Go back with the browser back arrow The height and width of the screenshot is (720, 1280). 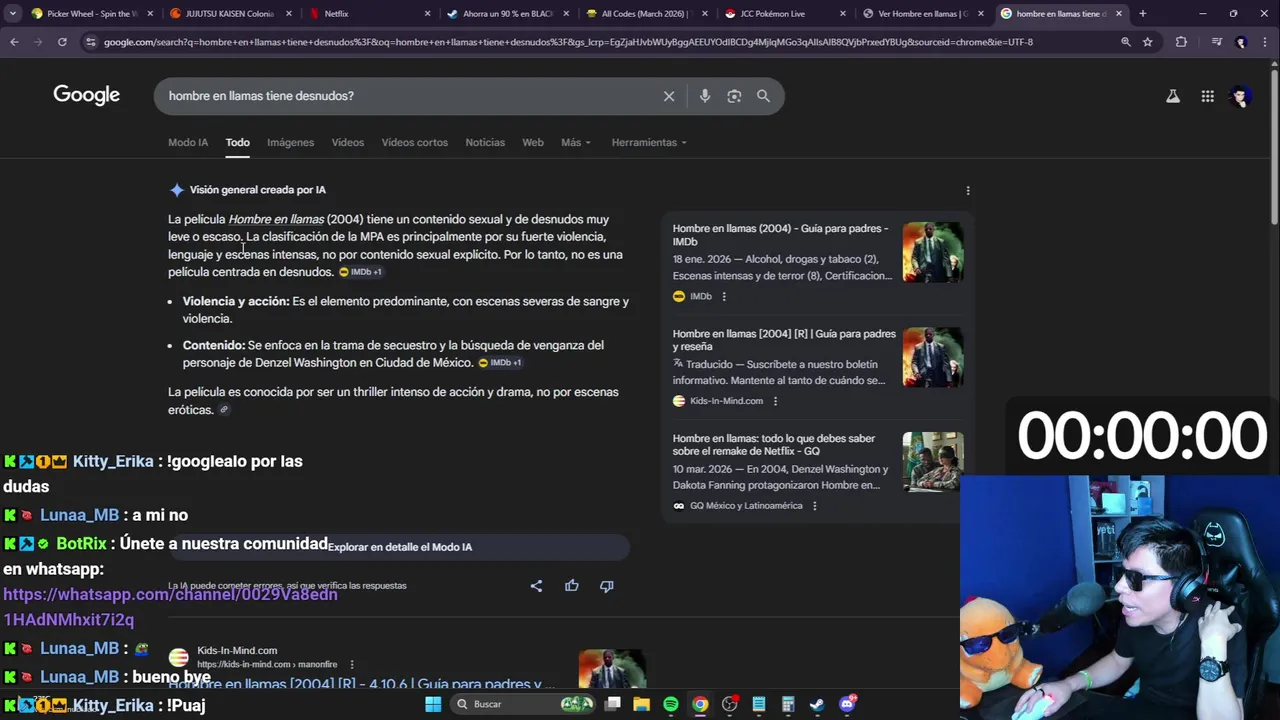pyautogui.click(x=14, y=42)
